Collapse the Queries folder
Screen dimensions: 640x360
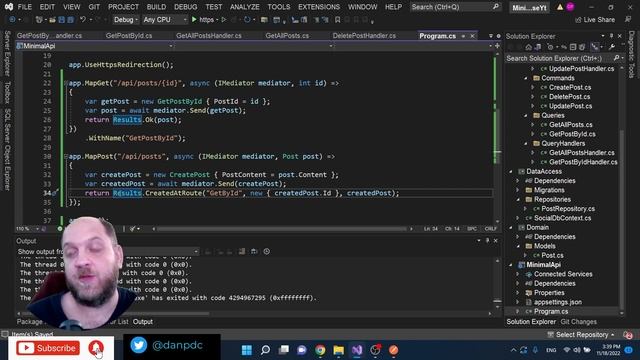pos(526,116)
